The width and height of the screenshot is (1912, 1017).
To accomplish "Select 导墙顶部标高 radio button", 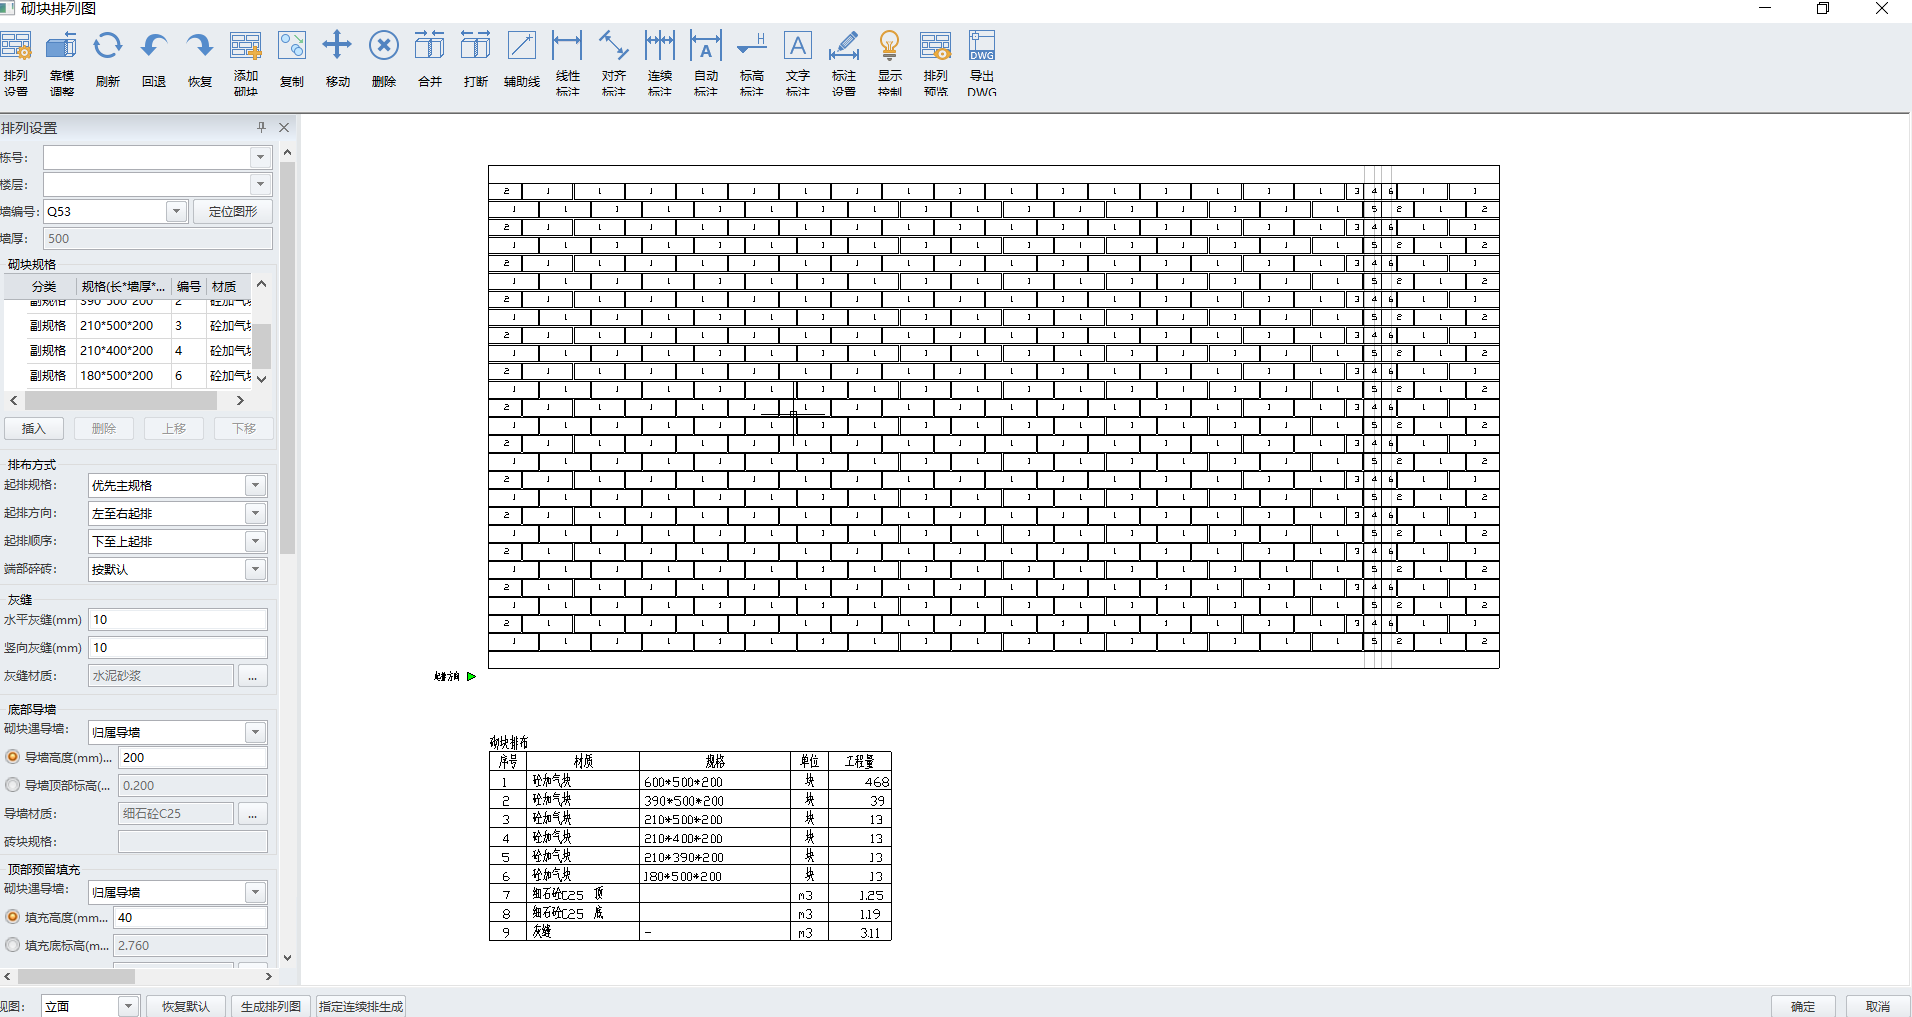I will click(x=13, y=785).
